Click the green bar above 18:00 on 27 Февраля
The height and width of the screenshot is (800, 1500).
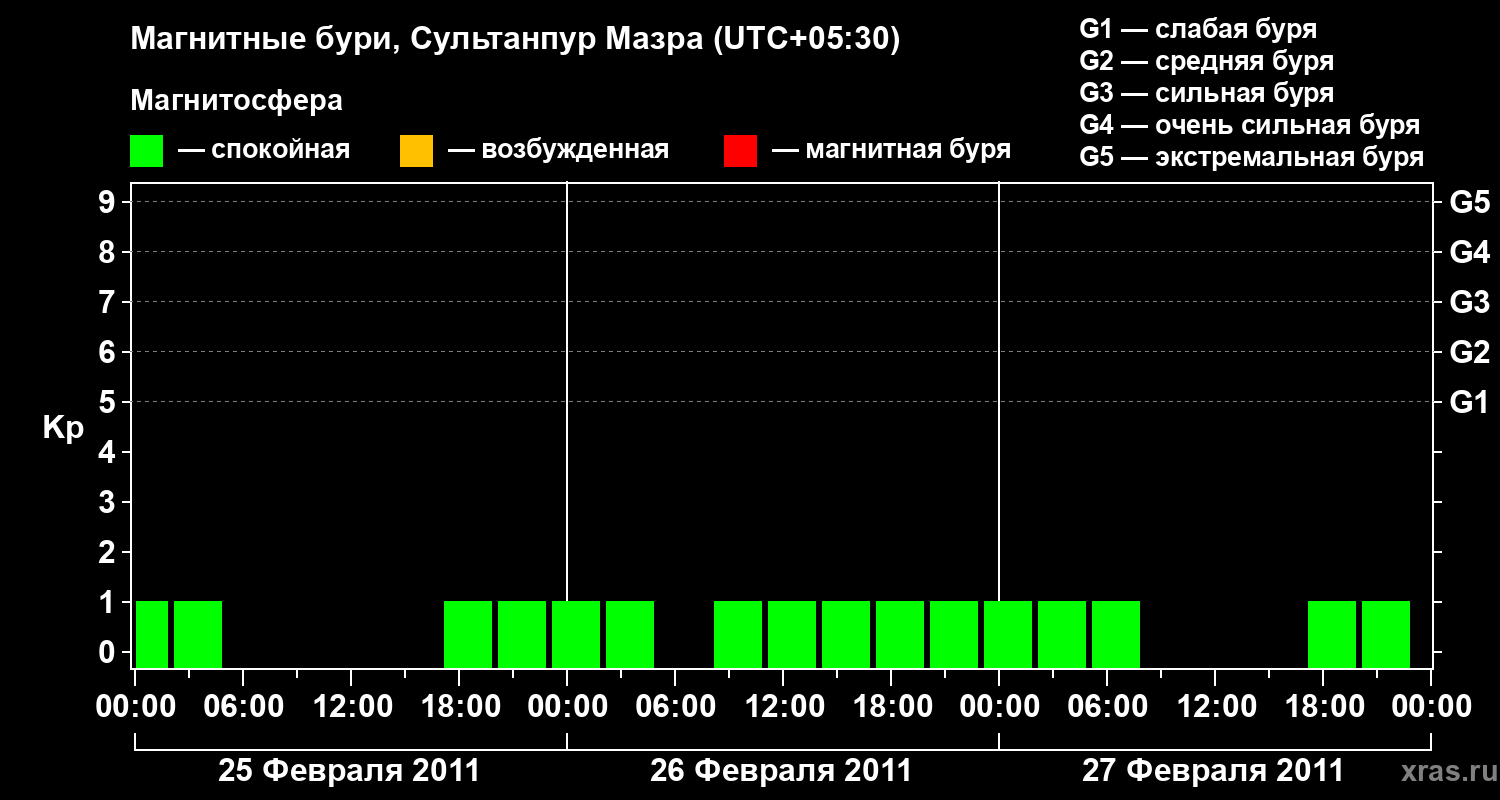[1332, 634]
